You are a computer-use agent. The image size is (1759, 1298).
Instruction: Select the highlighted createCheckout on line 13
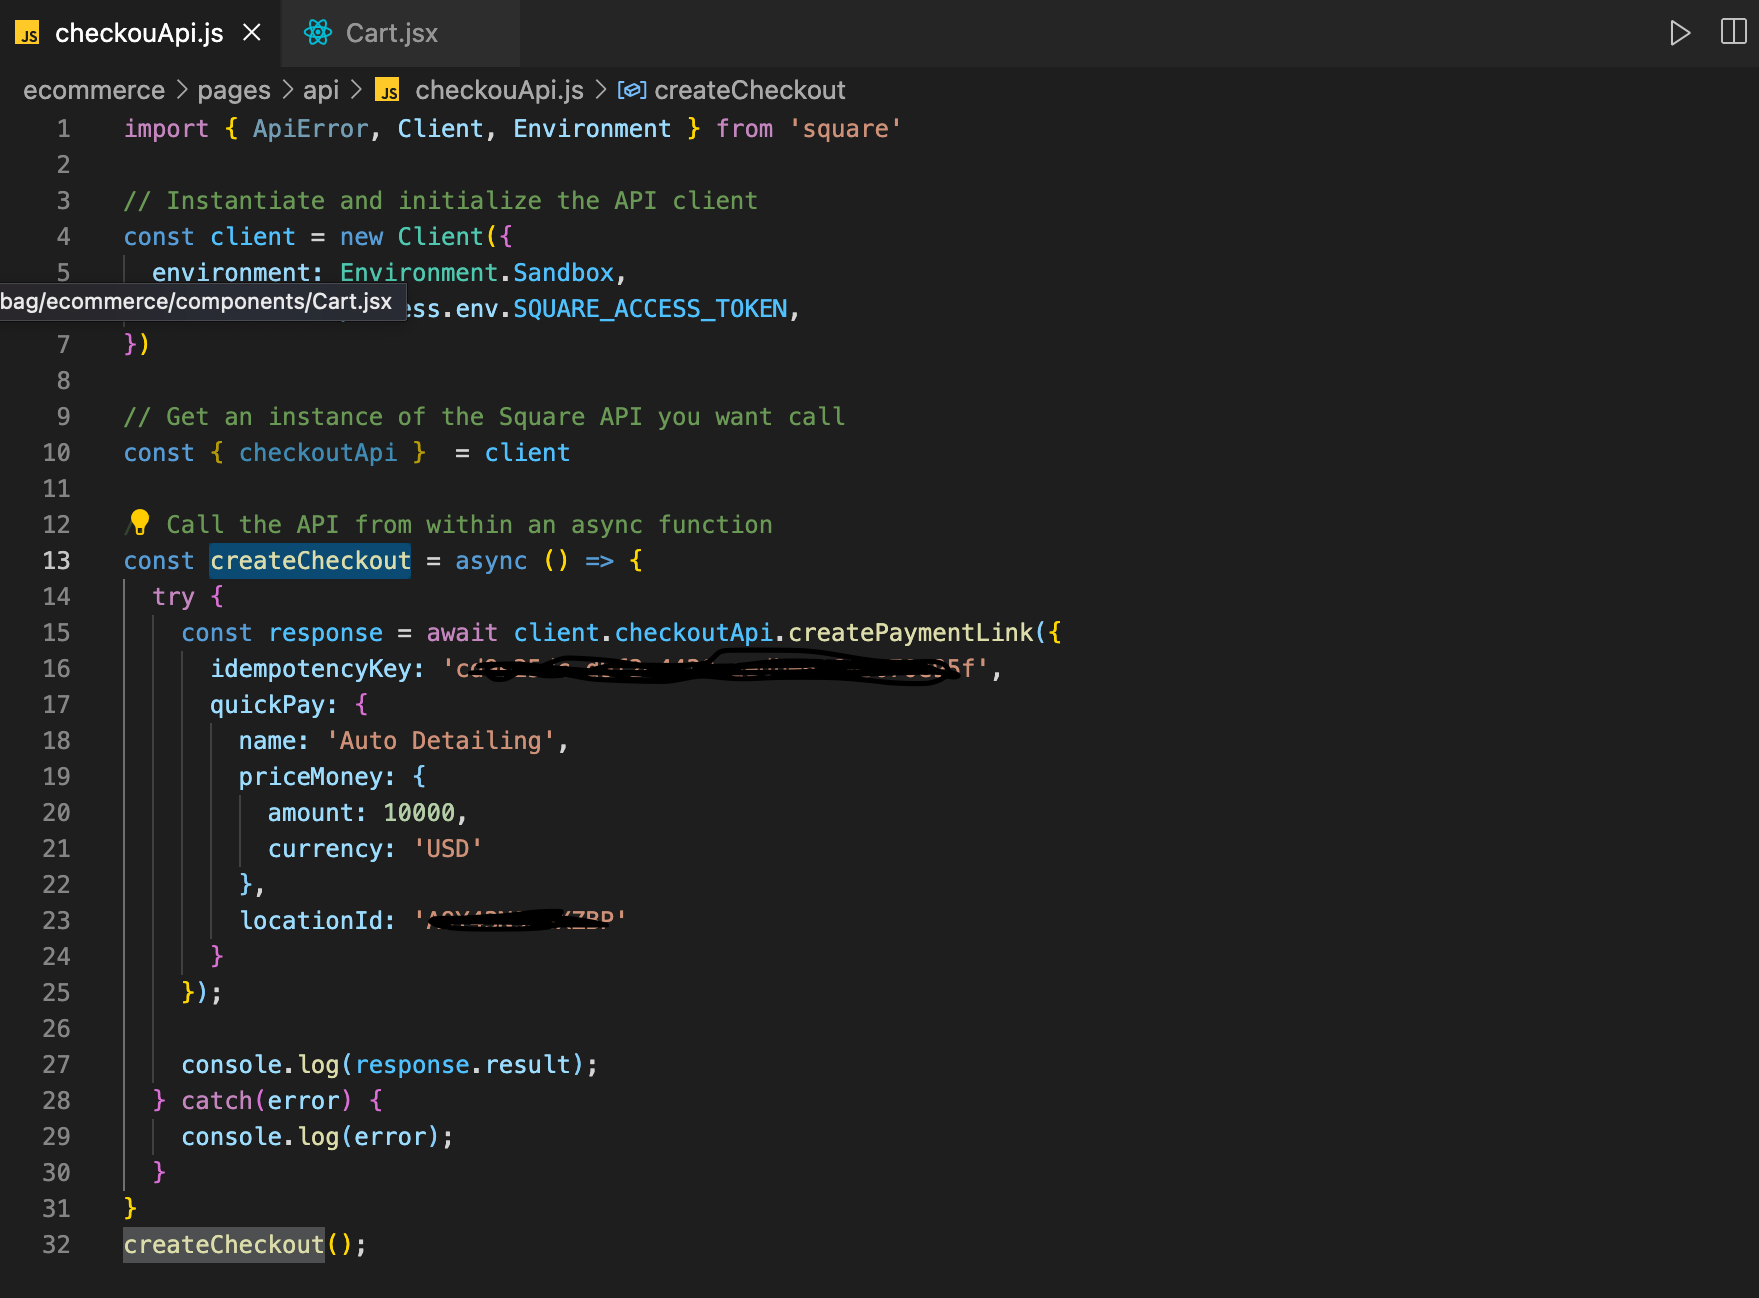coord(309,560)
